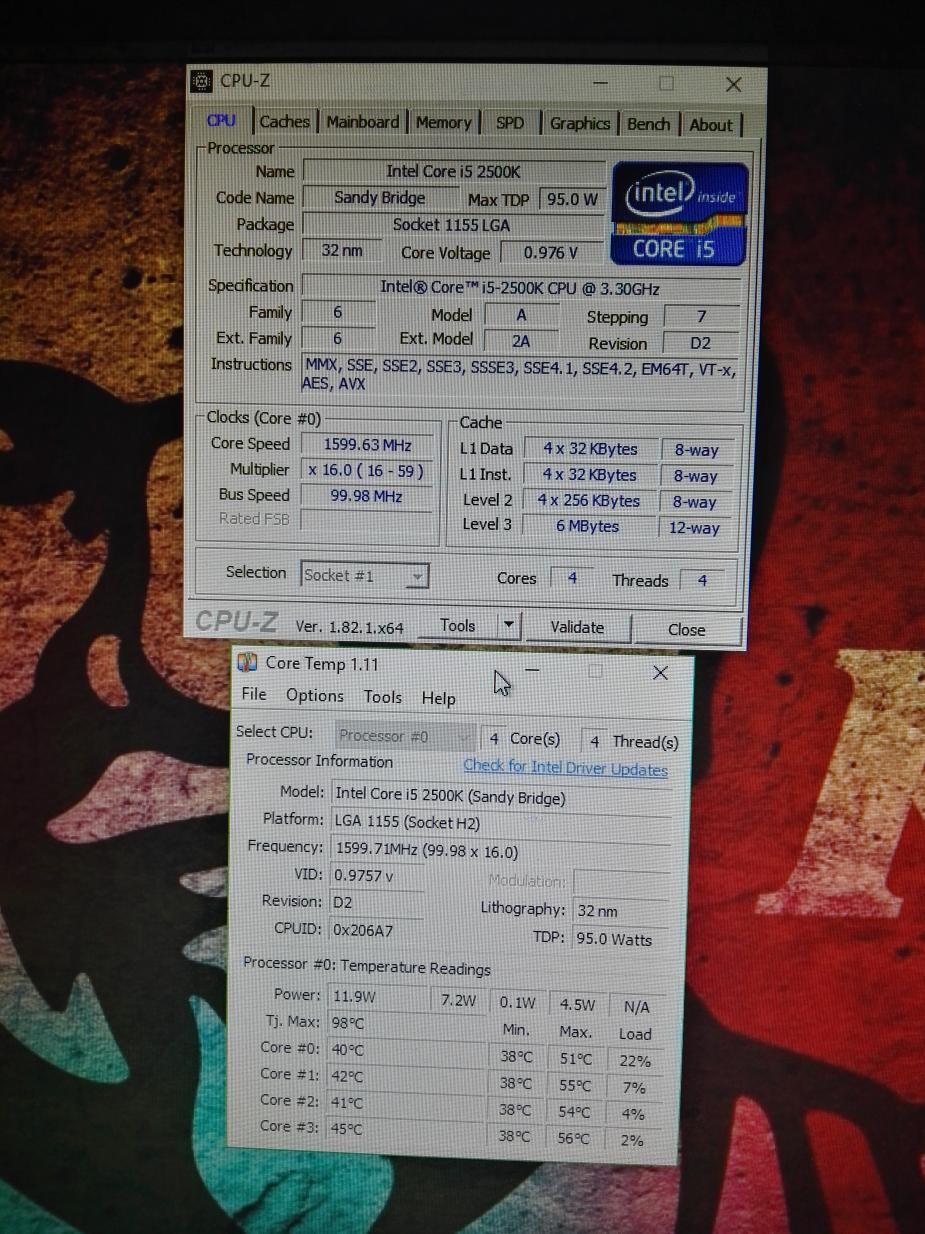This screenshot has height=1234, width=925.
Task: Open the SPD tab
Action: coord(510,123)
